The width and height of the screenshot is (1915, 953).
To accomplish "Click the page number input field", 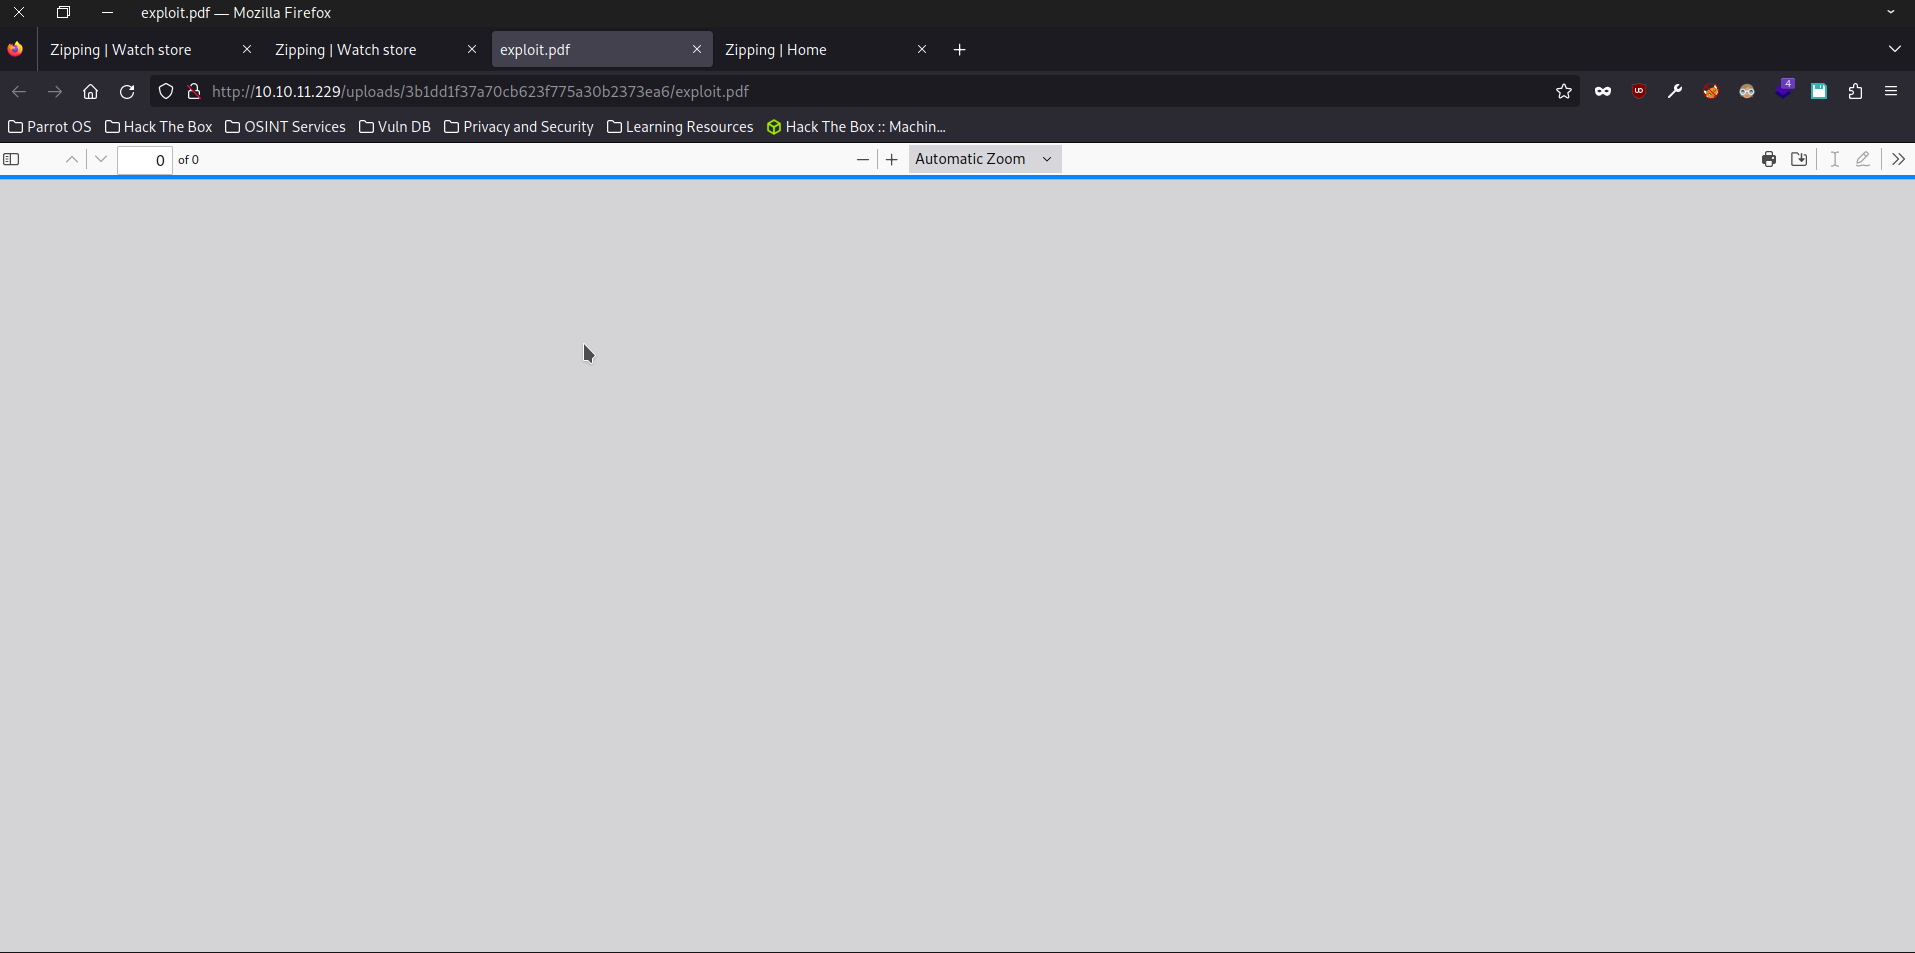I will coord(145,160).
